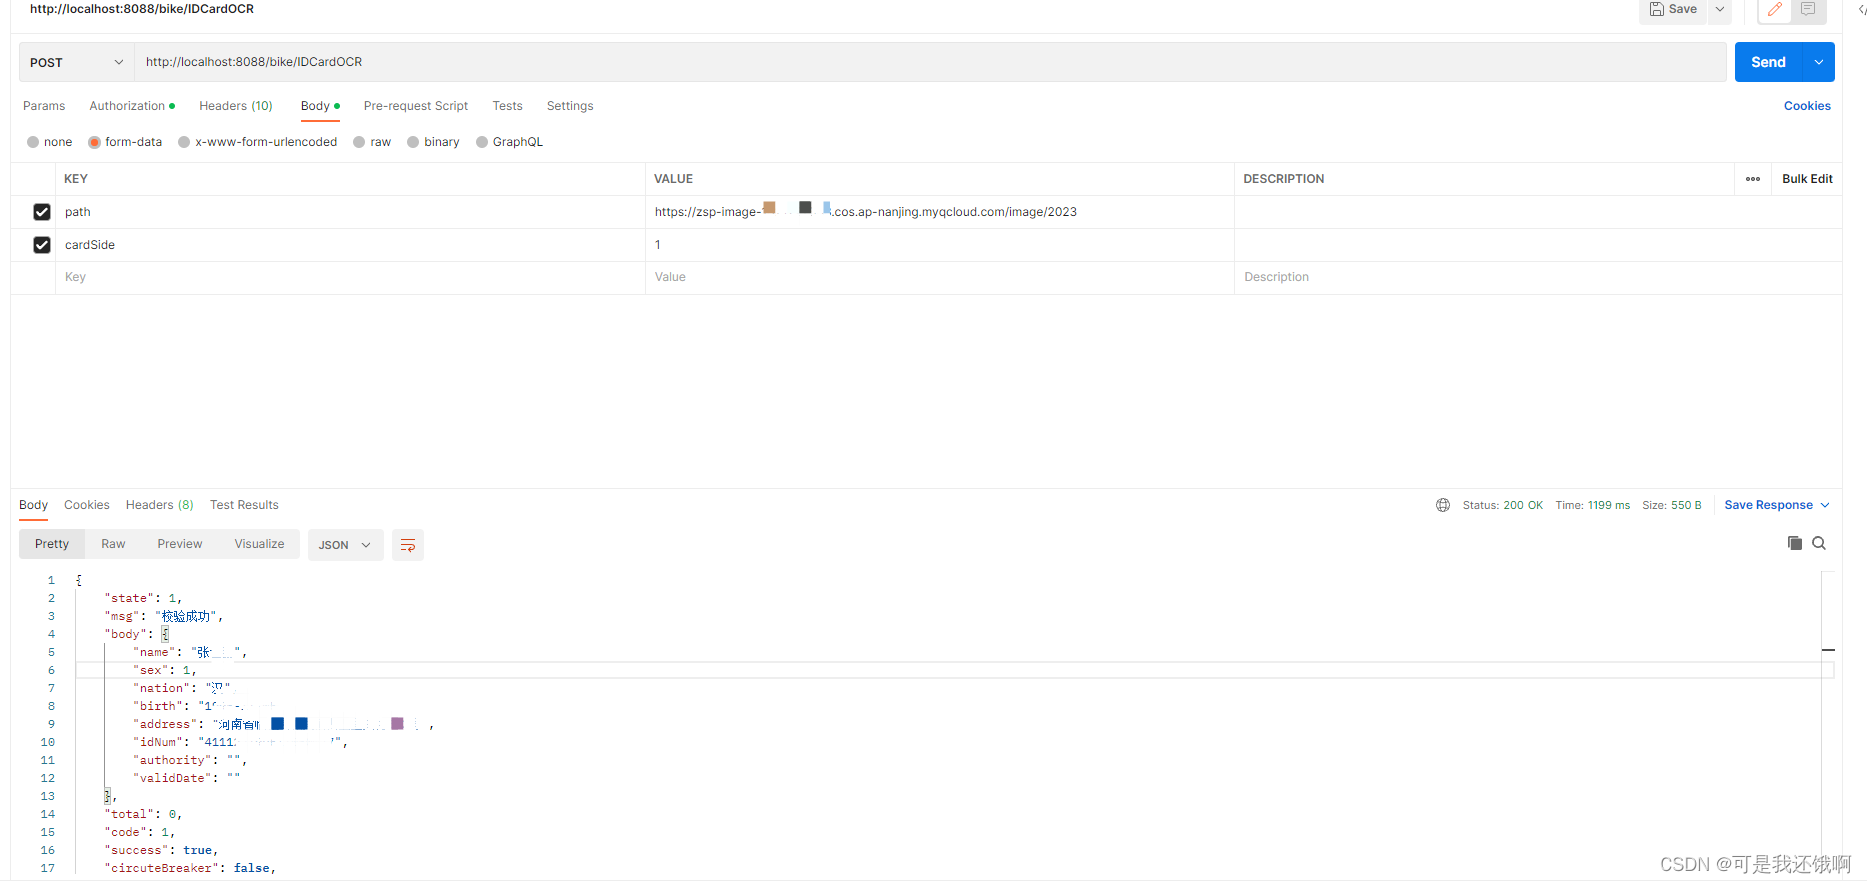The image size is (1867, 884).
Task: Switch to the Raw view
Action: 113,544
